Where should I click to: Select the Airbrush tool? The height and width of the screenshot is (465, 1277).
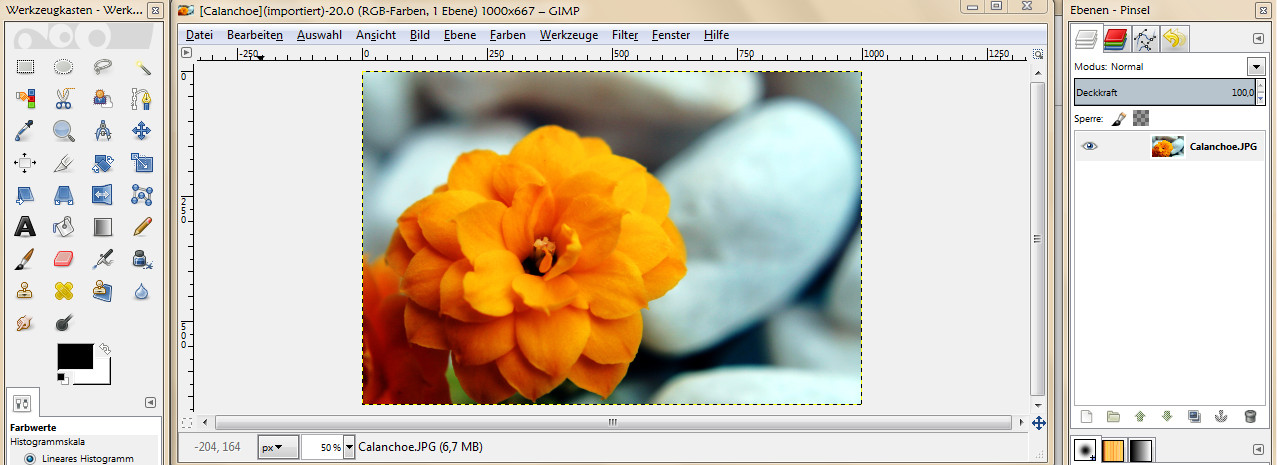pyautogui.click(x=103, y=259)
